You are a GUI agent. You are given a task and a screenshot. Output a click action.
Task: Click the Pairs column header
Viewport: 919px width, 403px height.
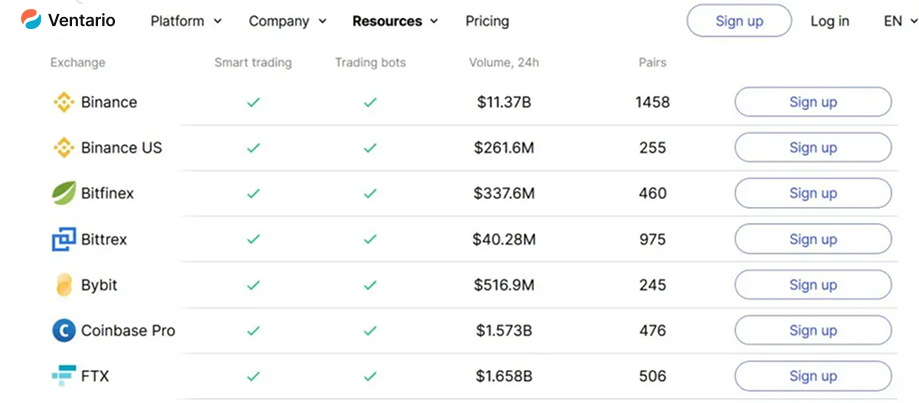[x=652, y=62]
